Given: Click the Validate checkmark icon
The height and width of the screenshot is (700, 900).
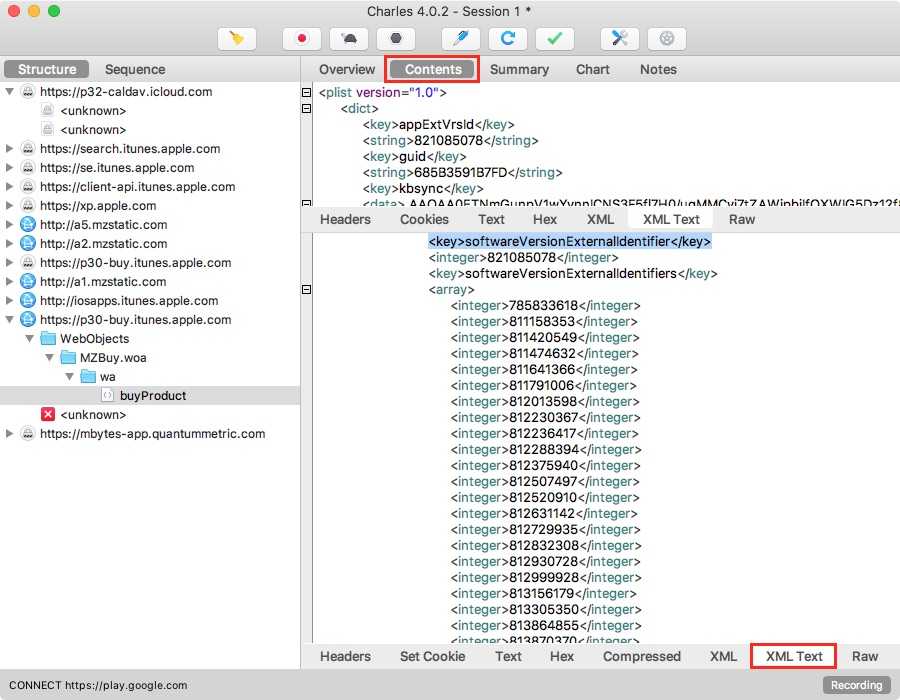Looking at the screenshot, I should (555, 39).
